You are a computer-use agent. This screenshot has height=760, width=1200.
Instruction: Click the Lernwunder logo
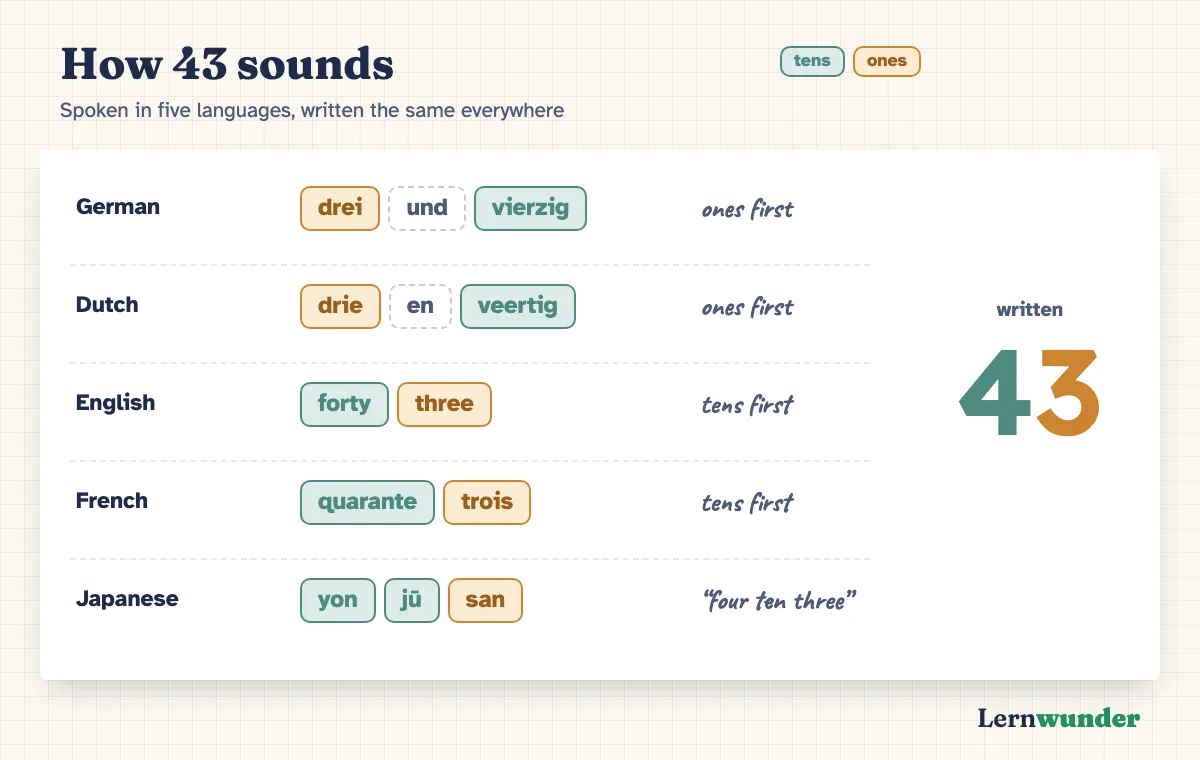[1058, 718]
